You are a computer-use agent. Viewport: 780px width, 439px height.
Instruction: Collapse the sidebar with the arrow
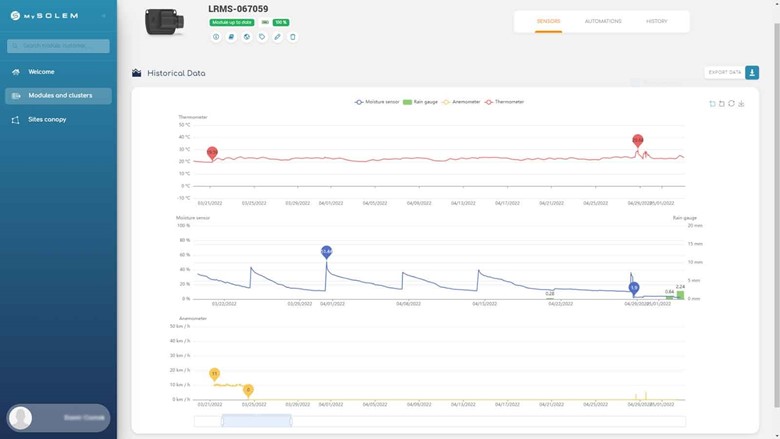104,15
